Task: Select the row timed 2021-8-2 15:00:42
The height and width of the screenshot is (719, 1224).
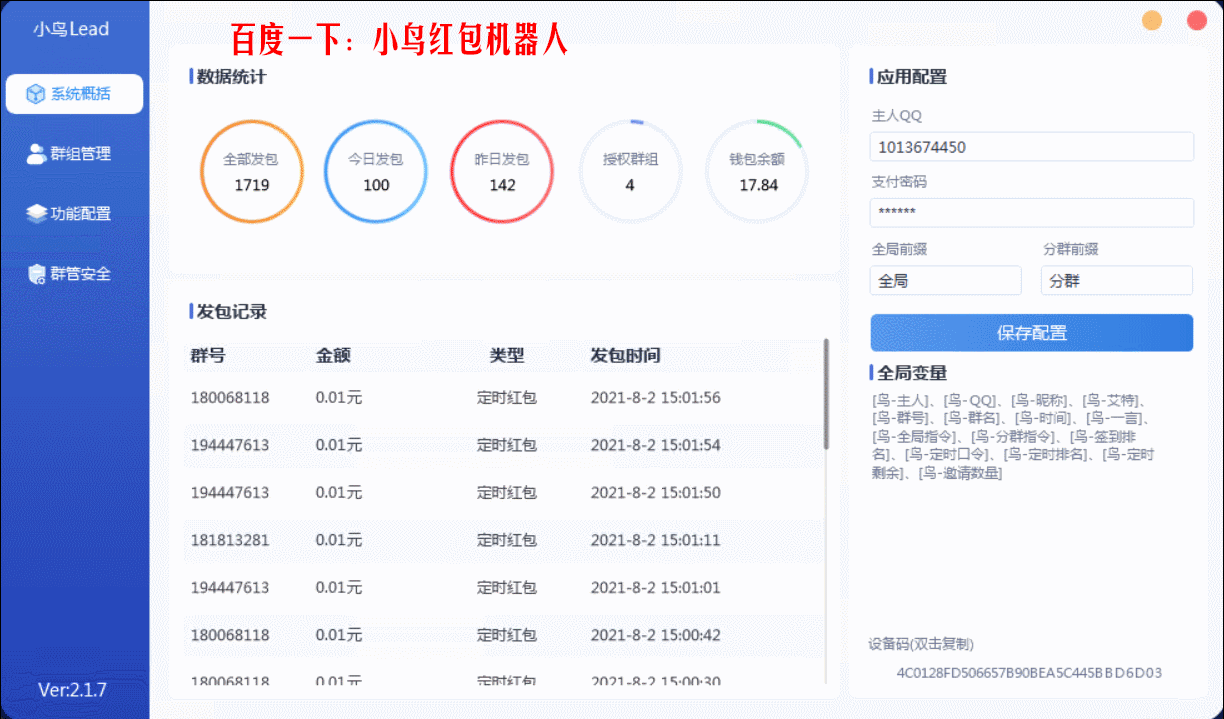Action: [503, 635]
